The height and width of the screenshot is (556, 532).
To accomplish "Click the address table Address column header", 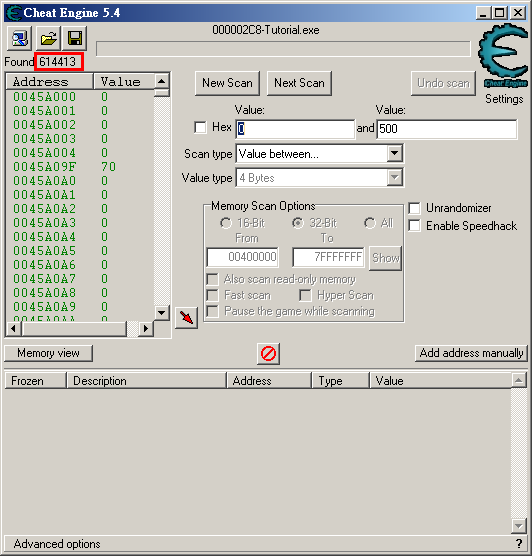I will click(x=269, y=380).
